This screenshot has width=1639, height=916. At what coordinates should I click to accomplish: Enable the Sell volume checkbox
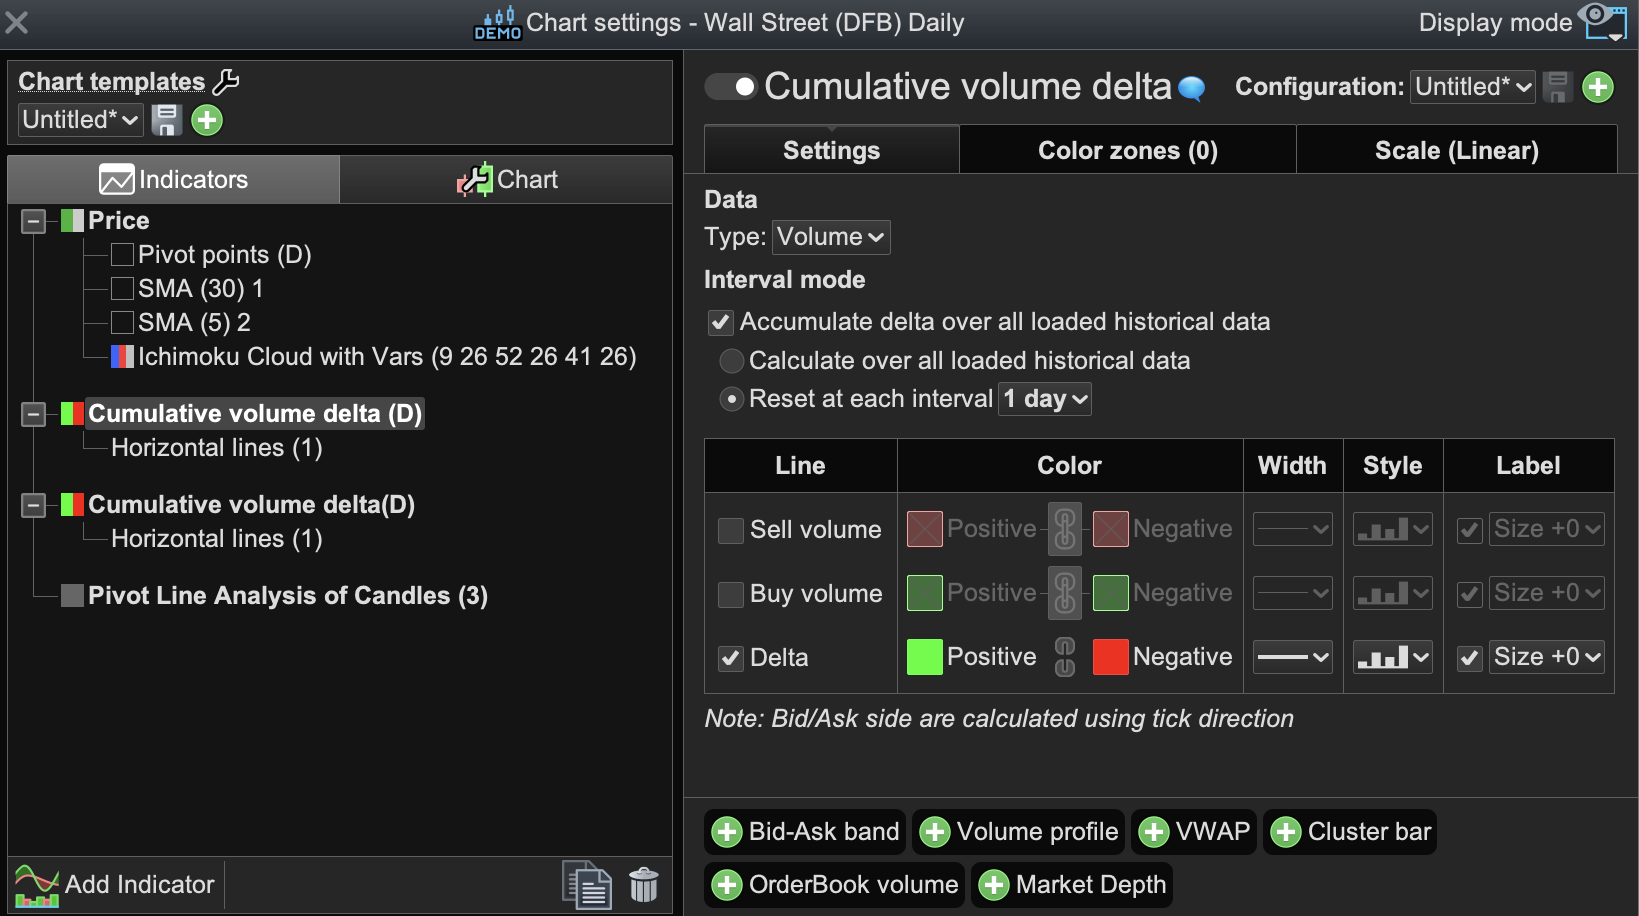731,530
